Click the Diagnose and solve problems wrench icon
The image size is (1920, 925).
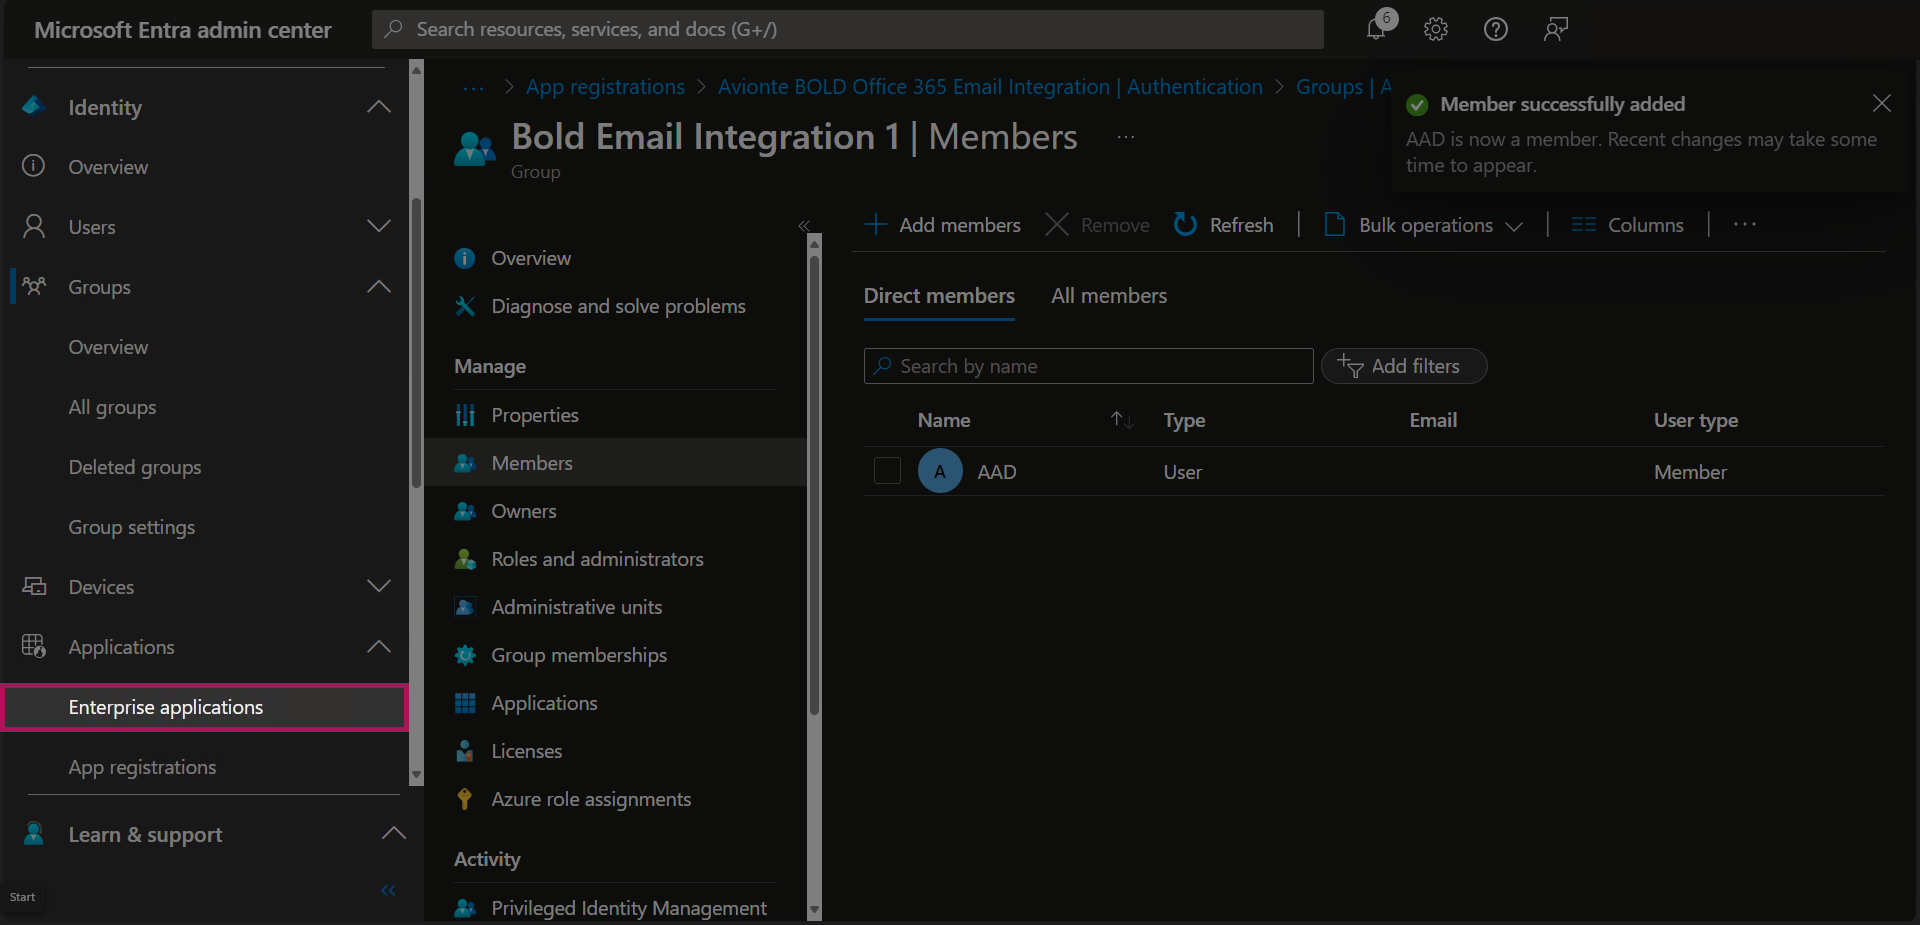pos(465,306)
